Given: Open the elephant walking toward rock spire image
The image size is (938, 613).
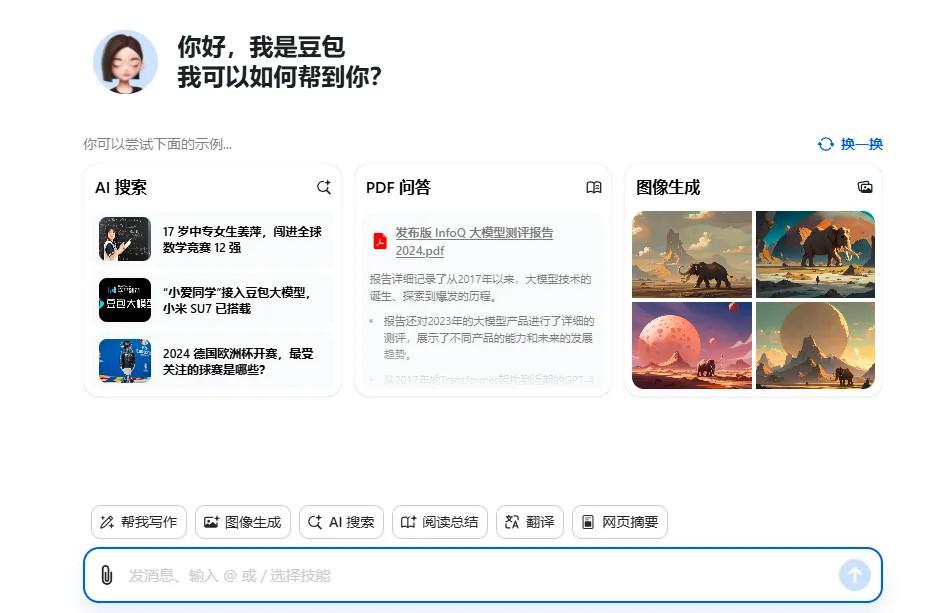Looking at the screenshot, I should point(692,254).
